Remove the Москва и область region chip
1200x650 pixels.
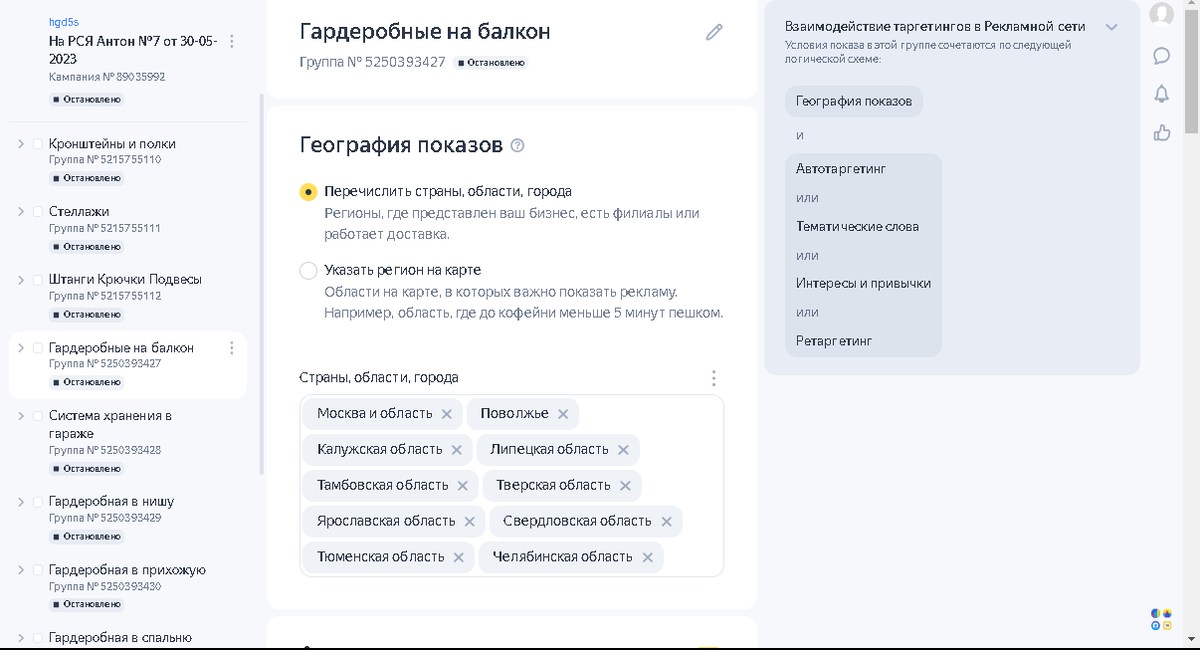pyautogui.click(x=448, y=413)
